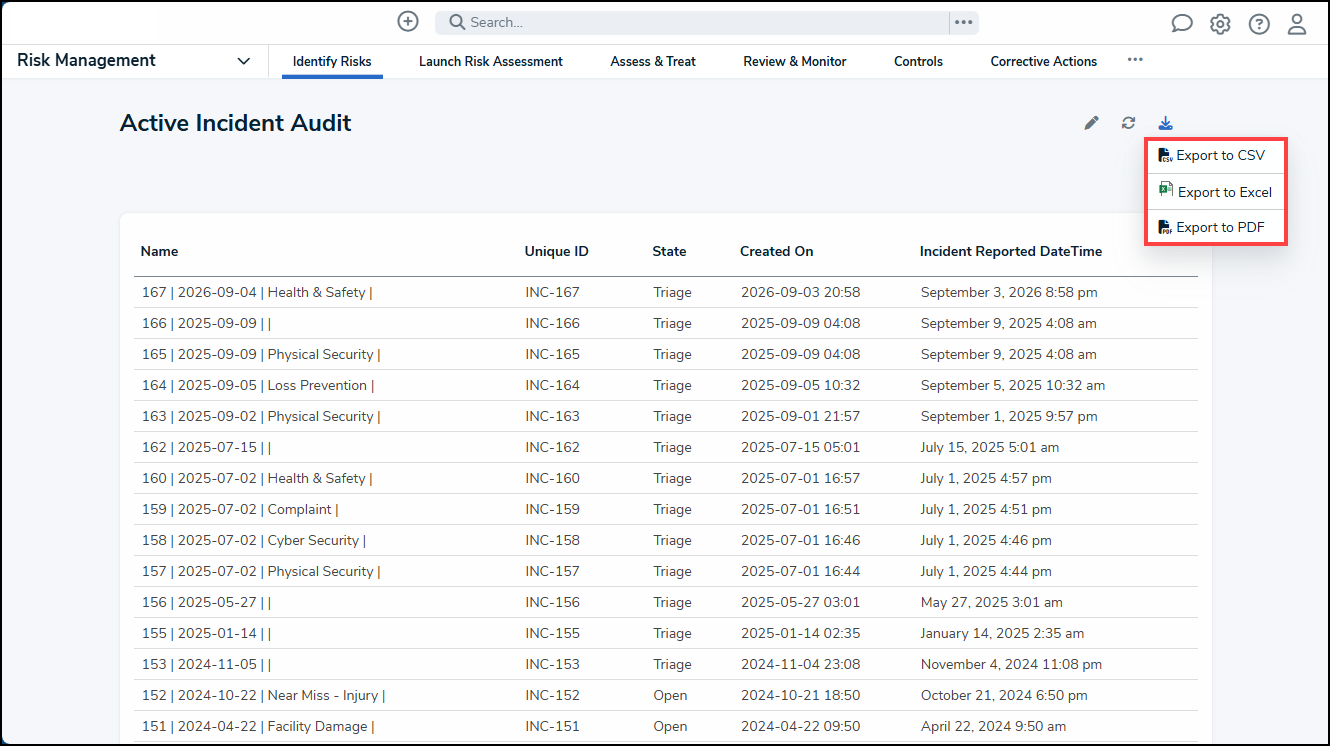Sort by the State column header
Screen dimensions: 1330x746
click(670, 251)
